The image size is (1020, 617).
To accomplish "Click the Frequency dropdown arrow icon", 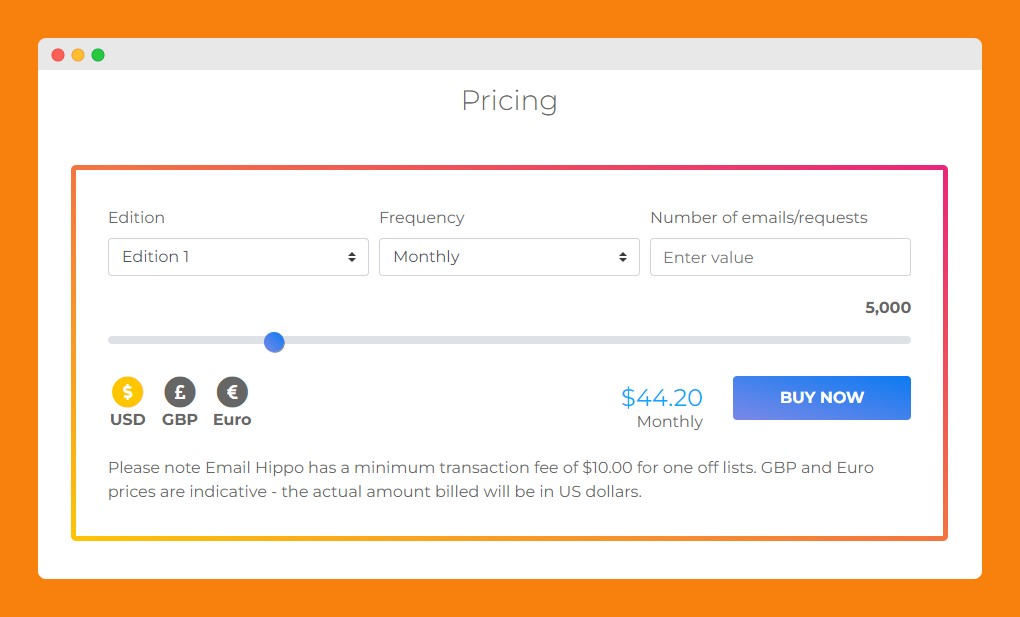I will pyautogui.click(x=623, y=257).
